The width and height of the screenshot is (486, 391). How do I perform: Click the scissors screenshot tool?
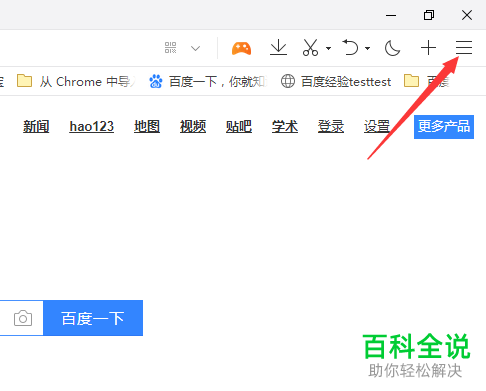tap(310, 47)
